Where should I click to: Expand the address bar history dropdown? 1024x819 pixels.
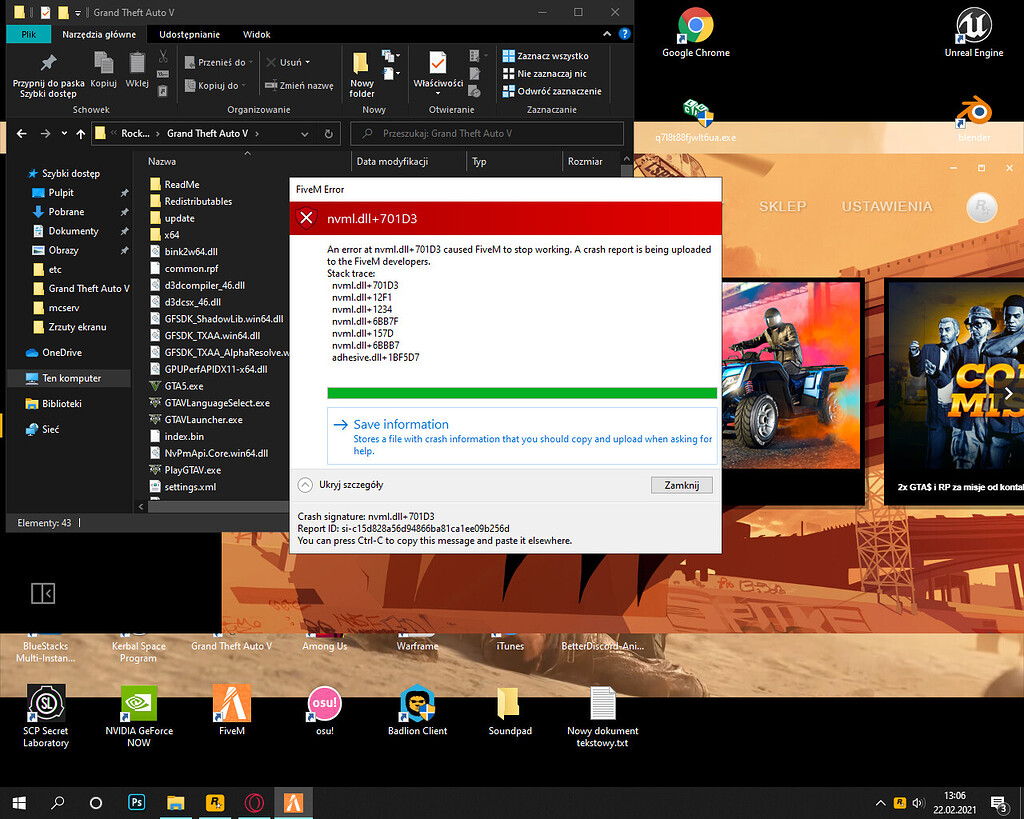tap(304, 134)
